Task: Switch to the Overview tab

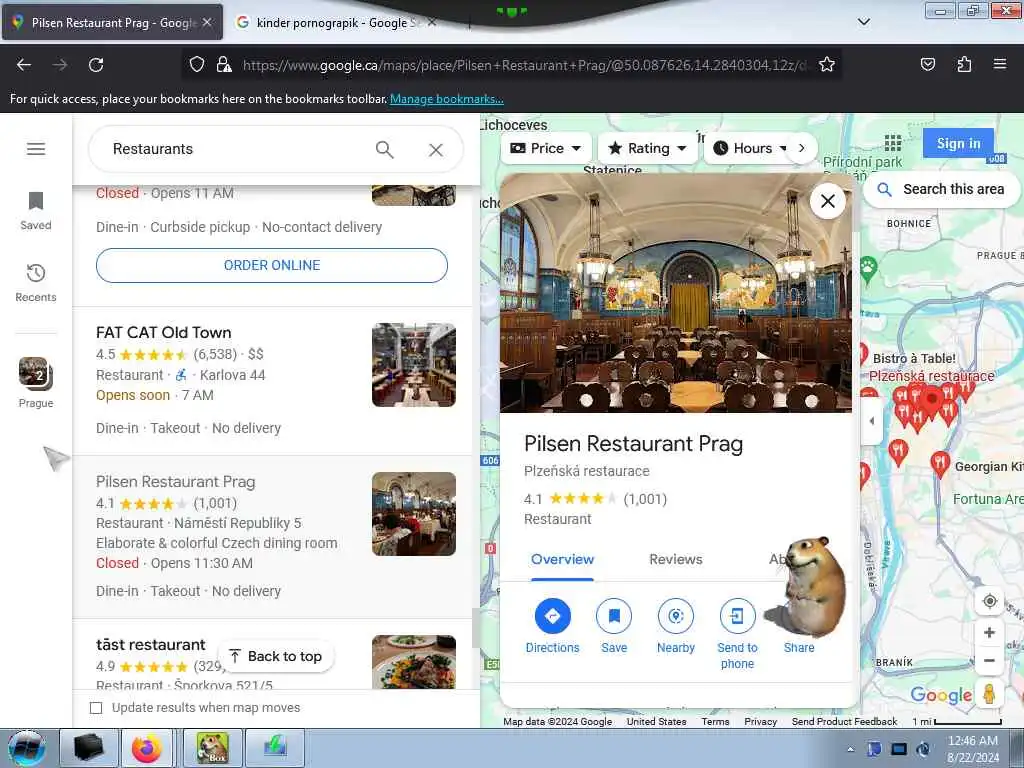Action: (x=562, y=559)
